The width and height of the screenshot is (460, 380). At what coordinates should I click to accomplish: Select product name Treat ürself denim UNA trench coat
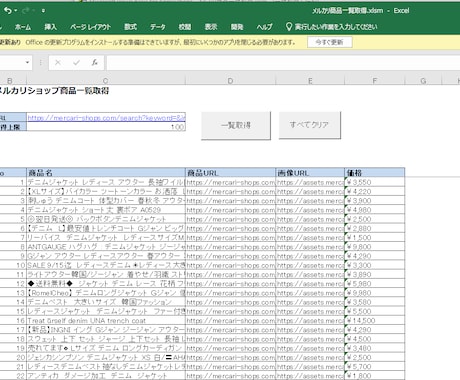(x=106, y=321)
